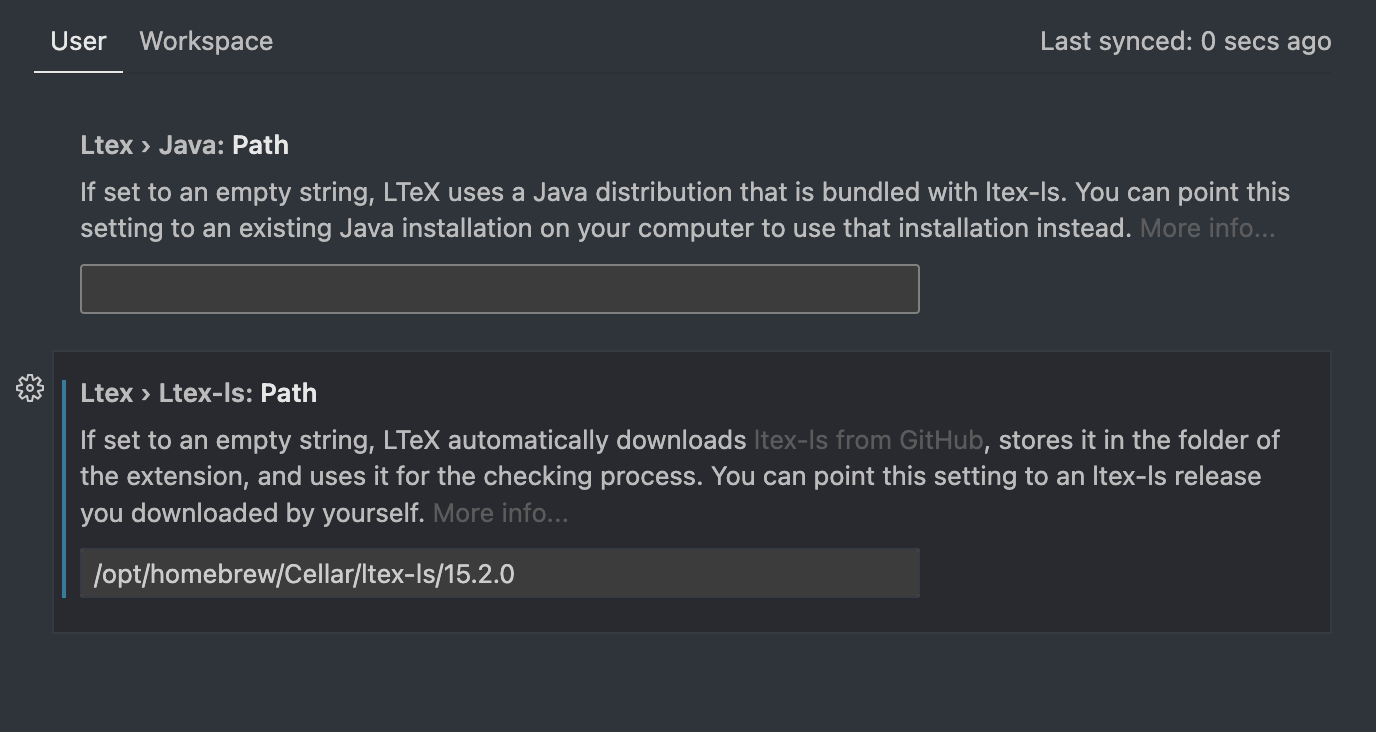Click the "Last synced: 0 secs ago" status
Screen dimensions: 1376x732
[1186, 41]
